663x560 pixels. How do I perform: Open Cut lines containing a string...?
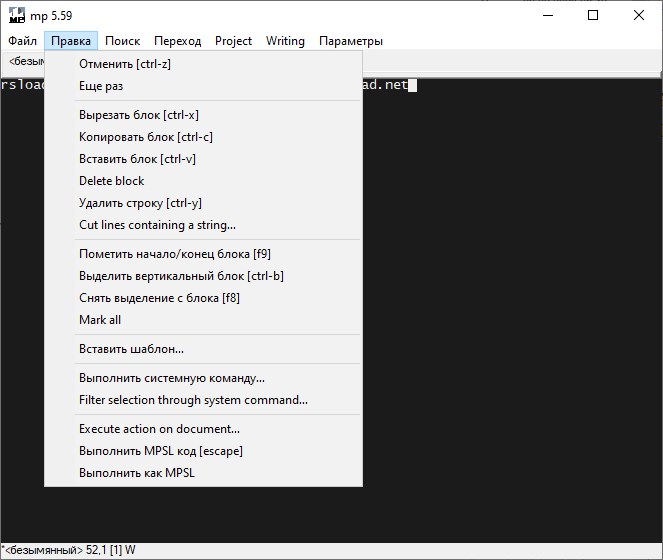coord(203,225)
